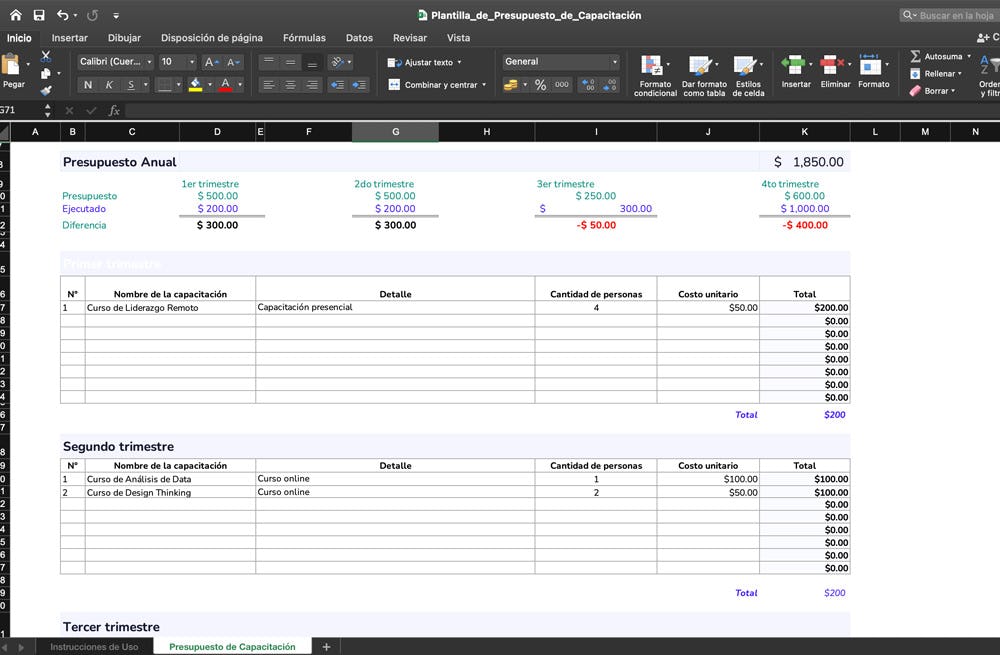This screenshot has width=1000, height=655.
Task: Open the Formato condicional icon
Action: click(654, 74)
